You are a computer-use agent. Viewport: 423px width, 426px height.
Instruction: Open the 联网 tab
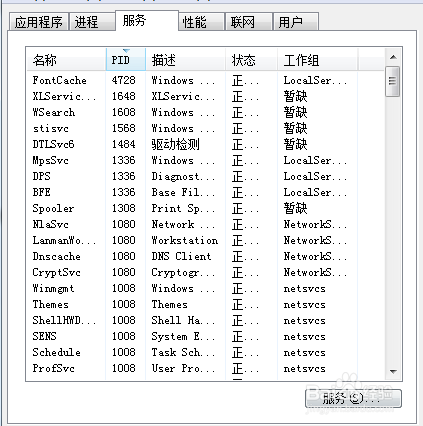(x=249, y=22)
